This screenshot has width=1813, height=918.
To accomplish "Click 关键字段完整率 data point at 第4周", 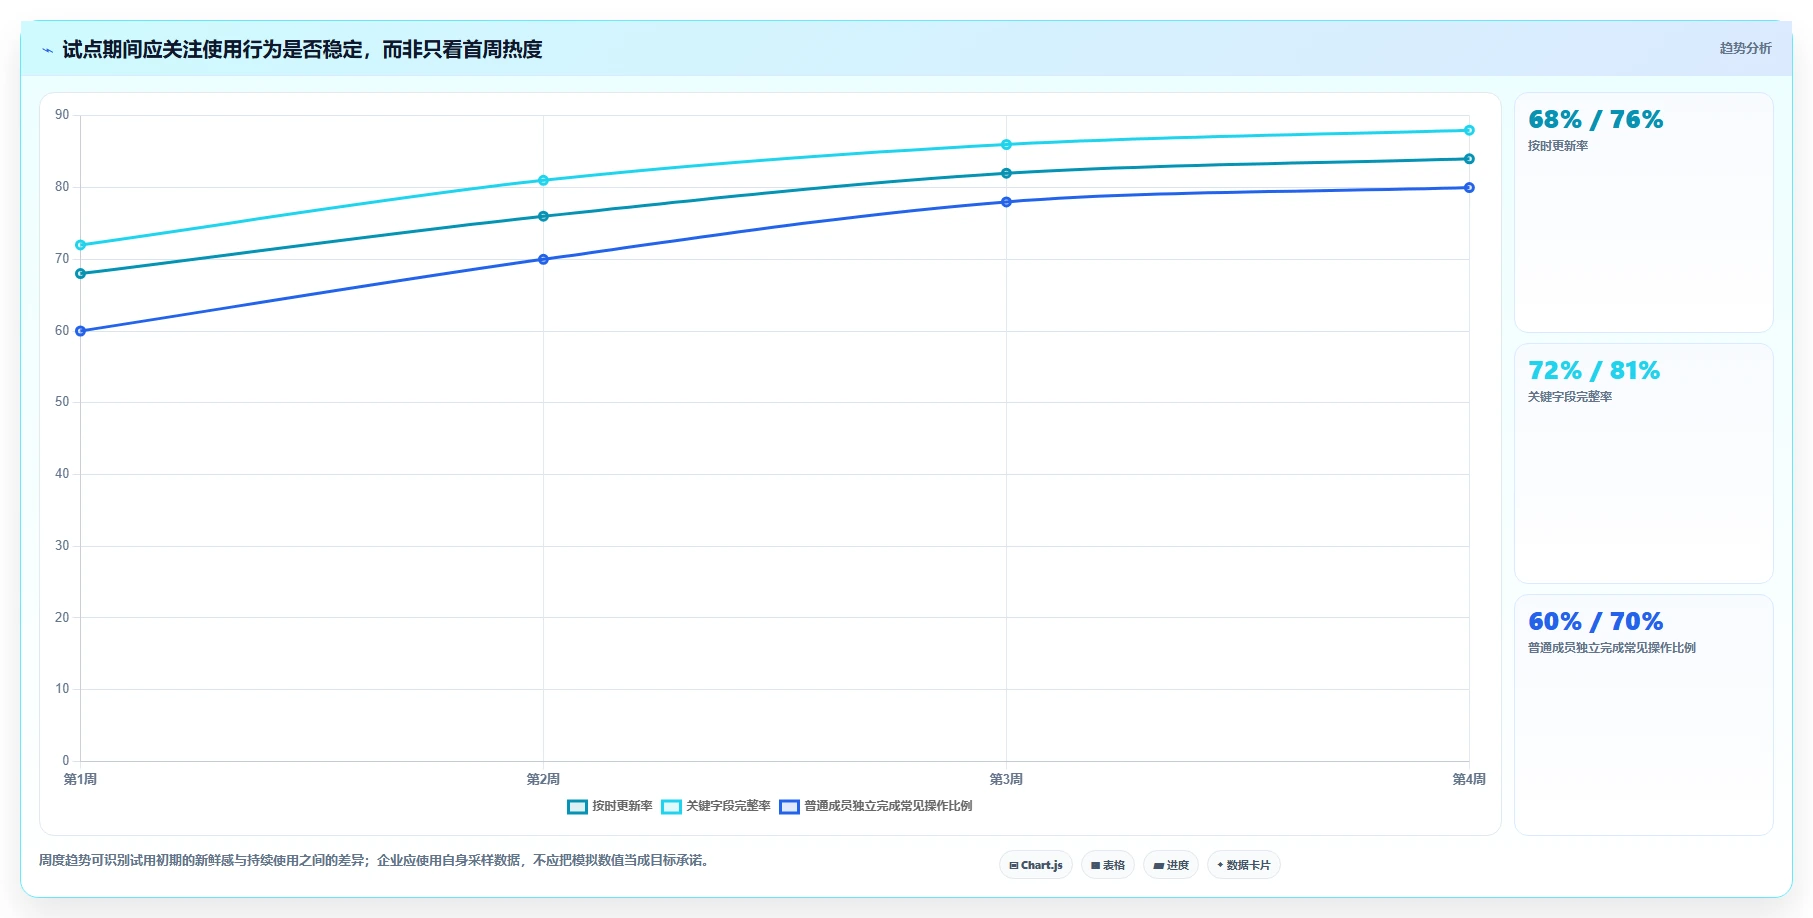I will pyautogui.click(x=1469, y=130).
